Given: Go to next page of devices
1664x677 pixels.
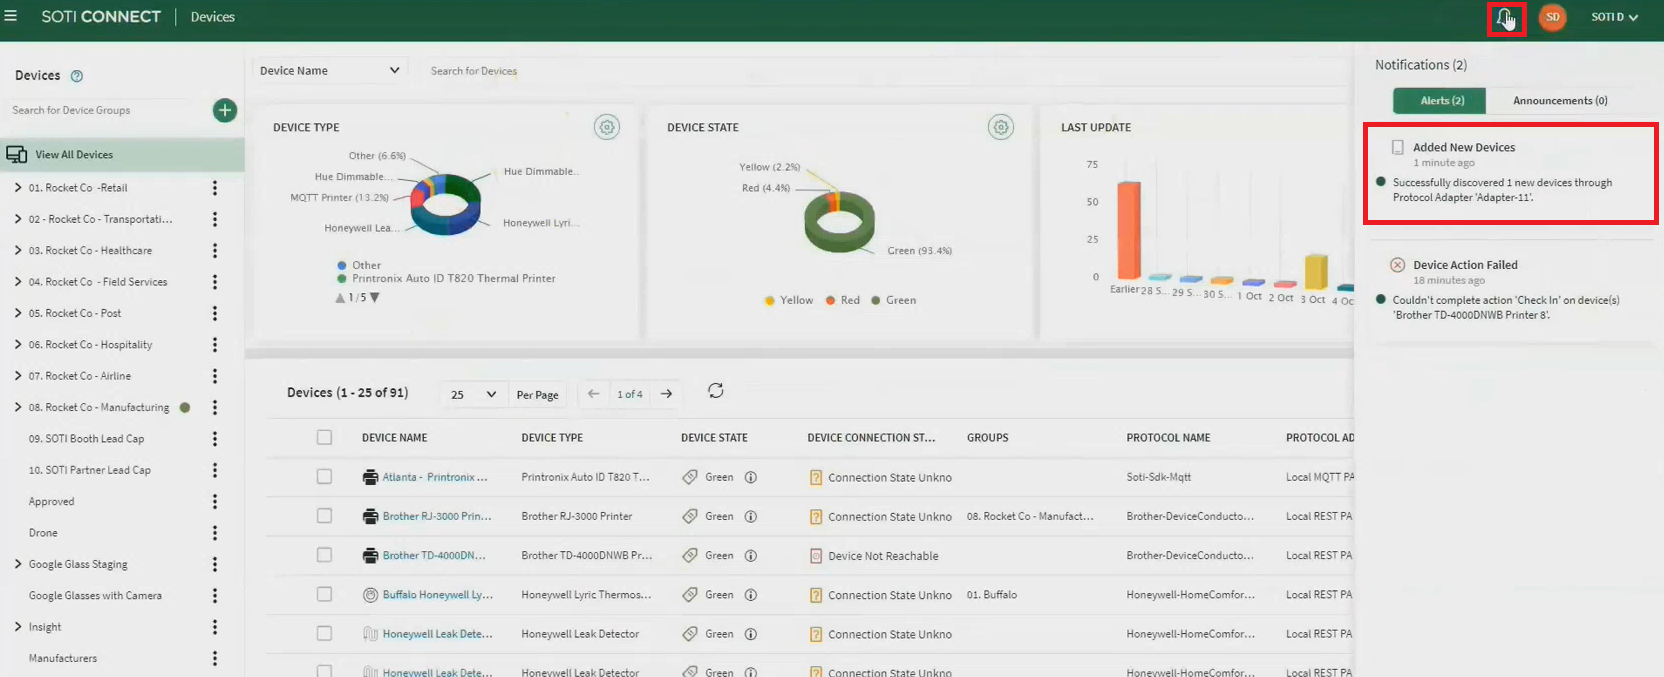Looking at the screenshot, I should coord(666,394).
